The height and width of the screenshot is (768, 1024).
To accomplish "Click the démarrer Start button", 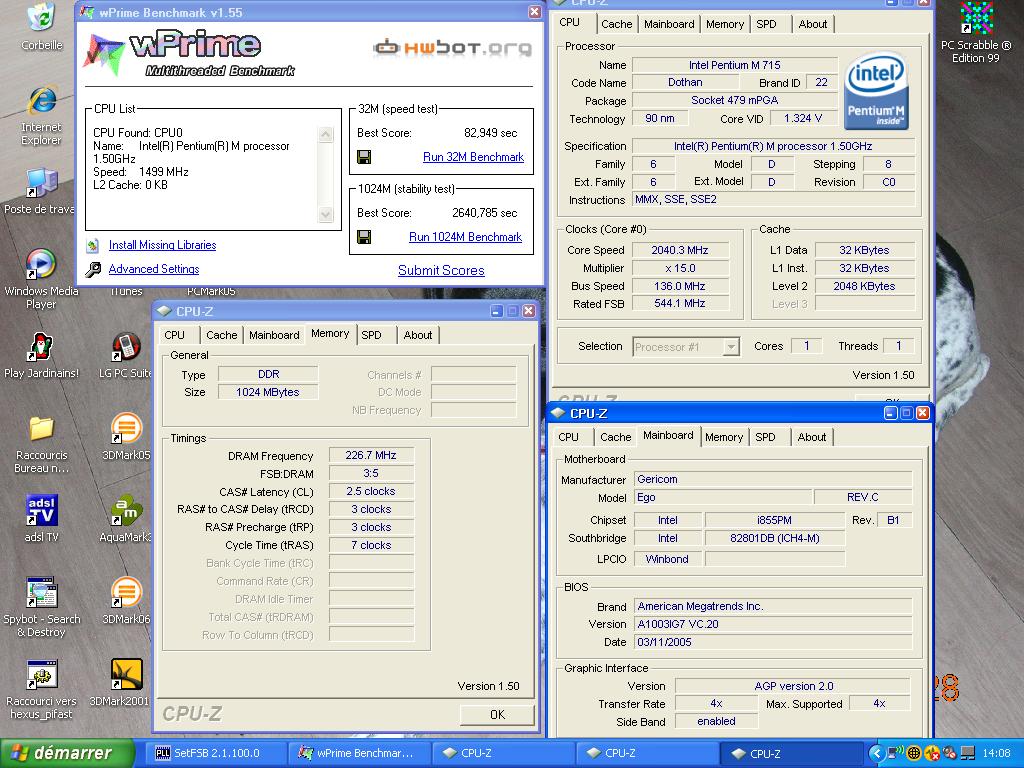I will (67, 753).
